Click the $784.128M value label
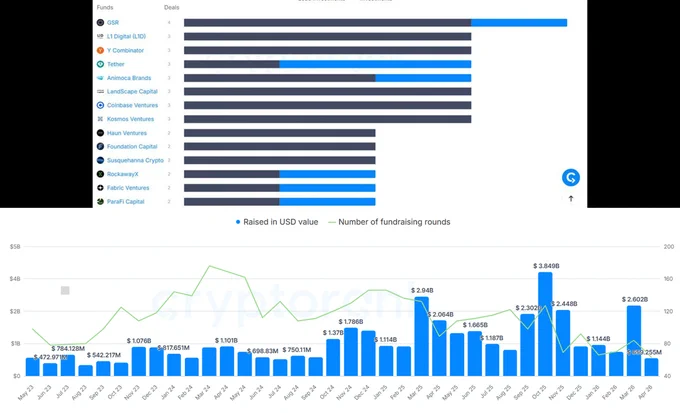 (x=68, y=349)
